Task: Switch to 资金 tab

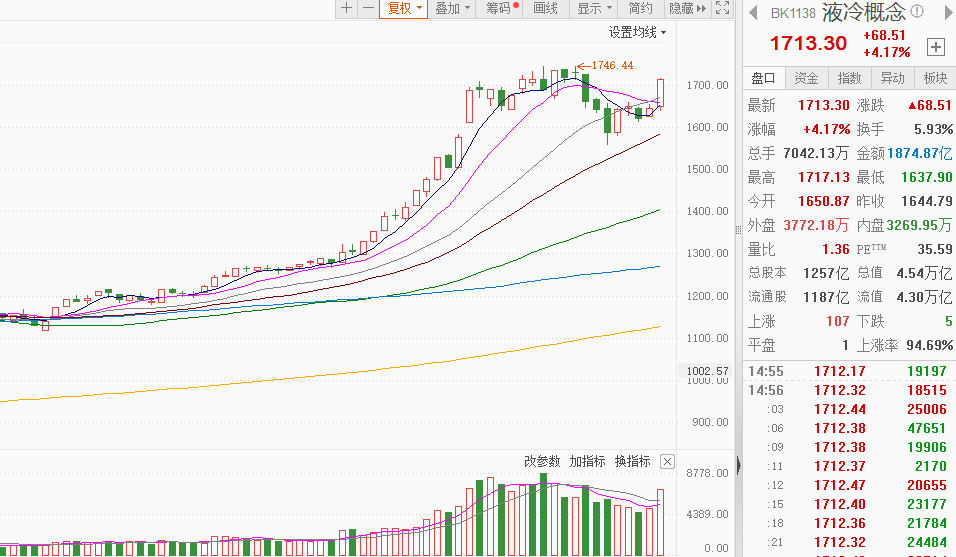Action: pos(806,78)
